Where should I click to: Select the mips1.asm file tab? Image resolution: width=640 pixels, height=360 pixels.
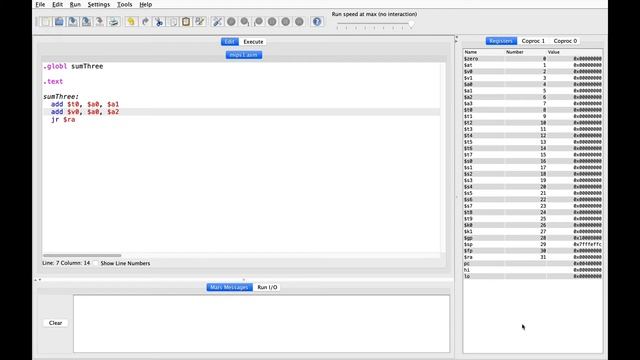click(x=244, y=55)
